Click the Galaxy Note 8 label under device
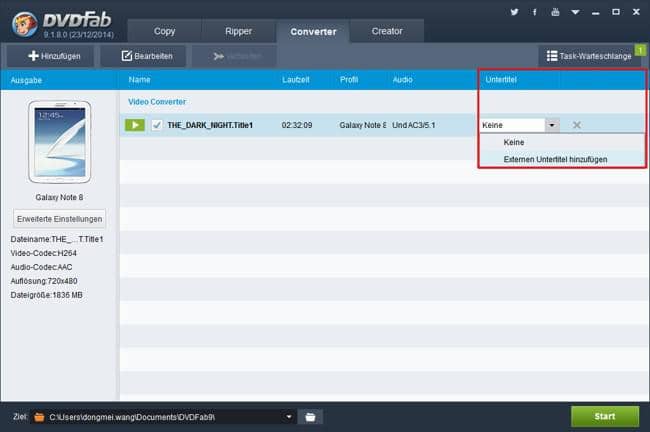Screen dimensions: 650x432 tap(59, 197)
